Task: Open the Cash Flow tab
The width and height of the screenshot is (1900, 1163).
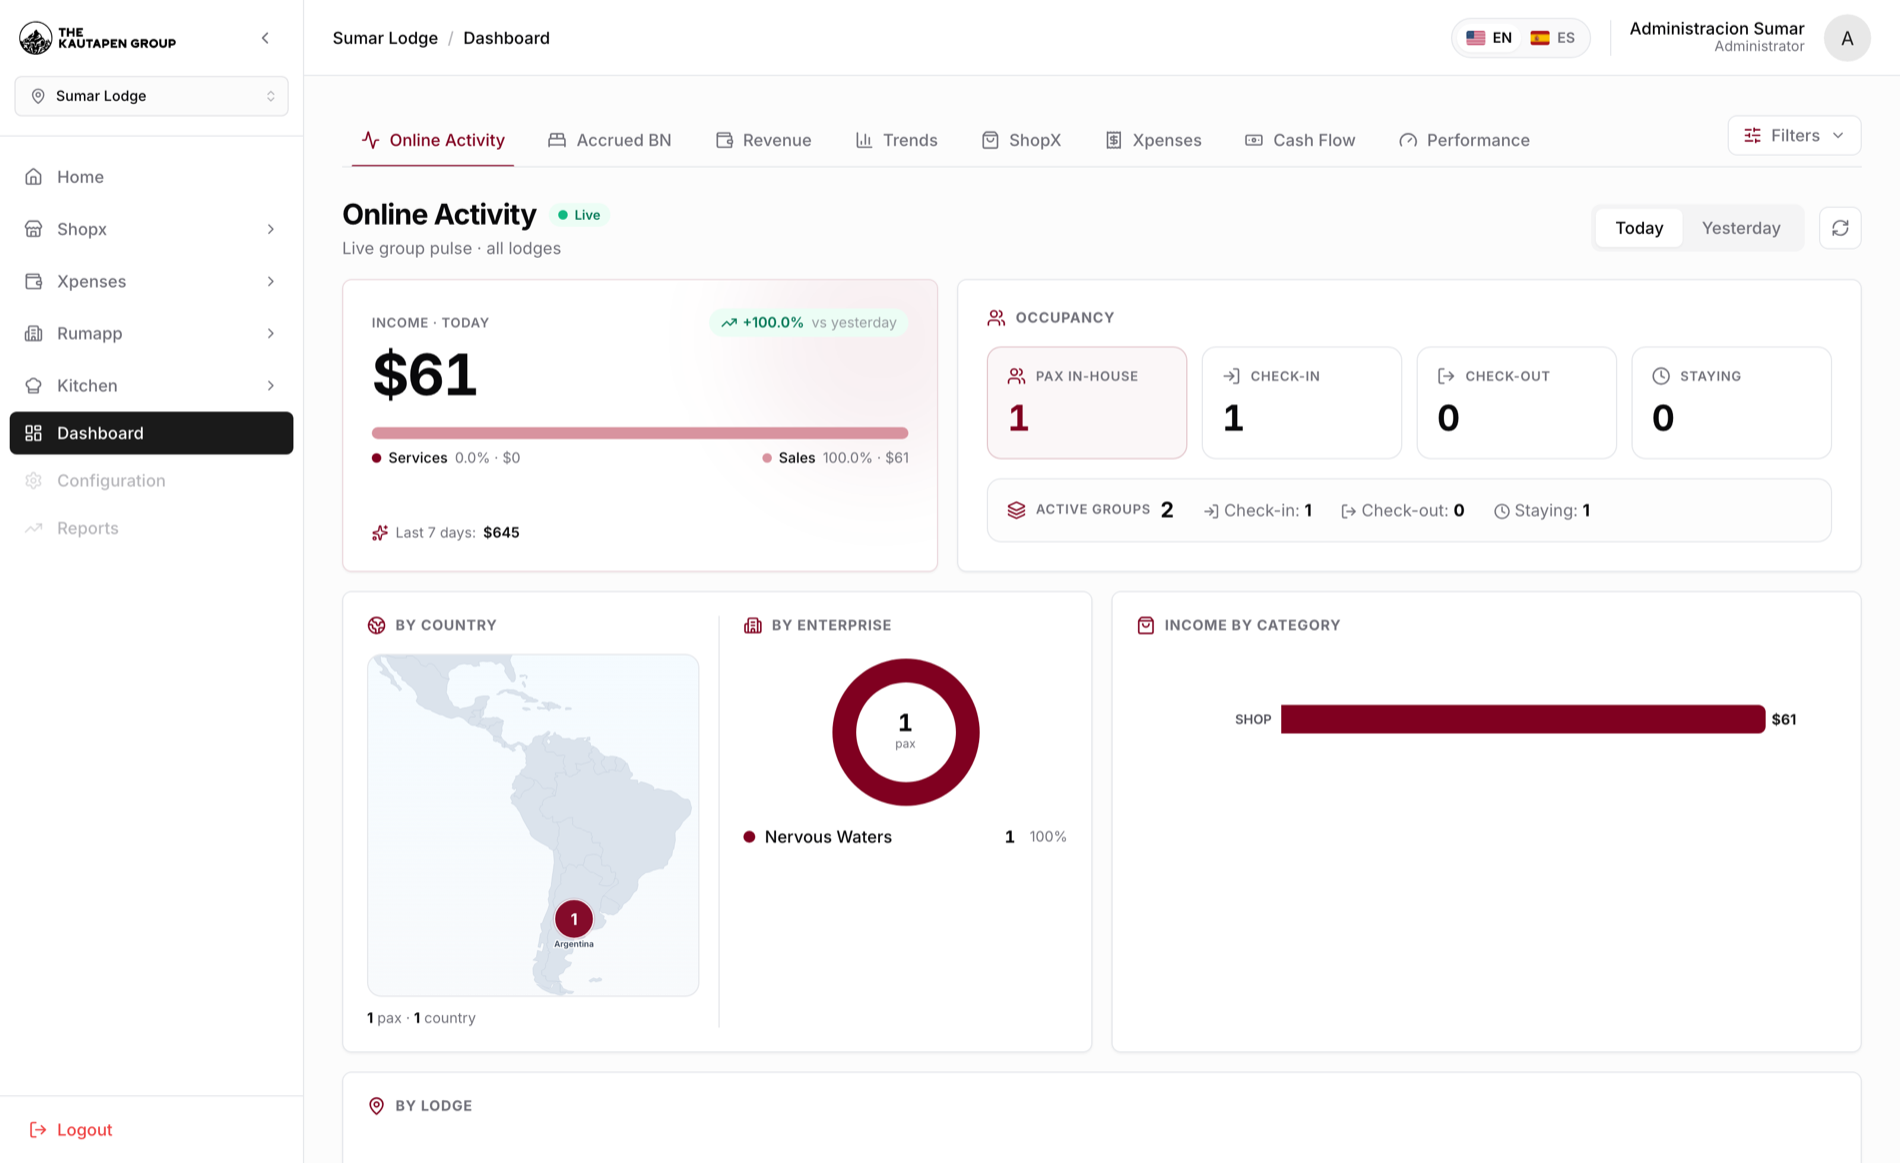Action: pos(1300,140)
